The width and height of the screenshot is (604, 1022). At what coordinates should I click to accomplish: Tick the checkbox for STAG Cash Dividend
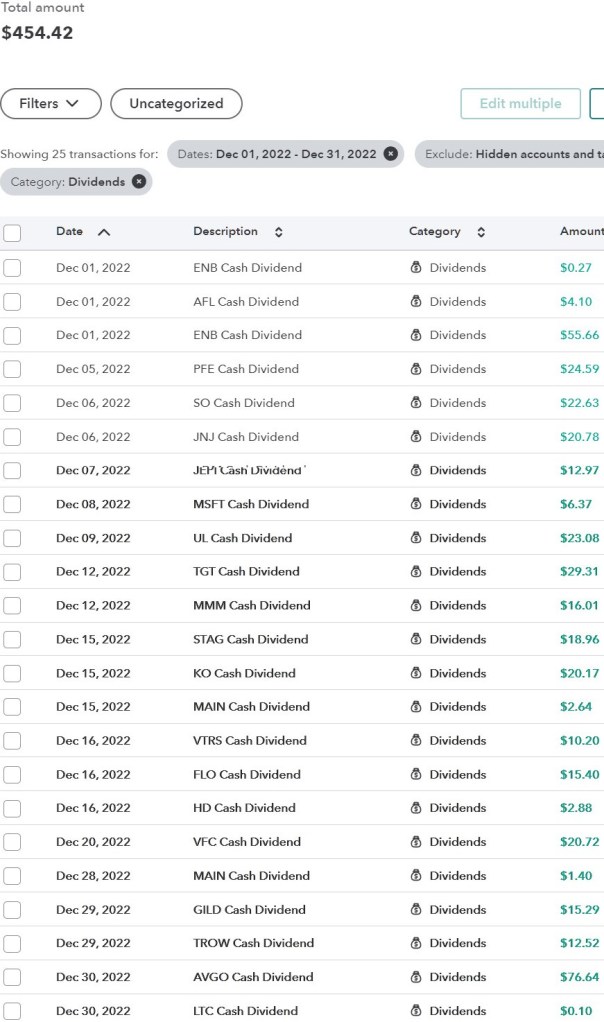(x=12, y=639)
